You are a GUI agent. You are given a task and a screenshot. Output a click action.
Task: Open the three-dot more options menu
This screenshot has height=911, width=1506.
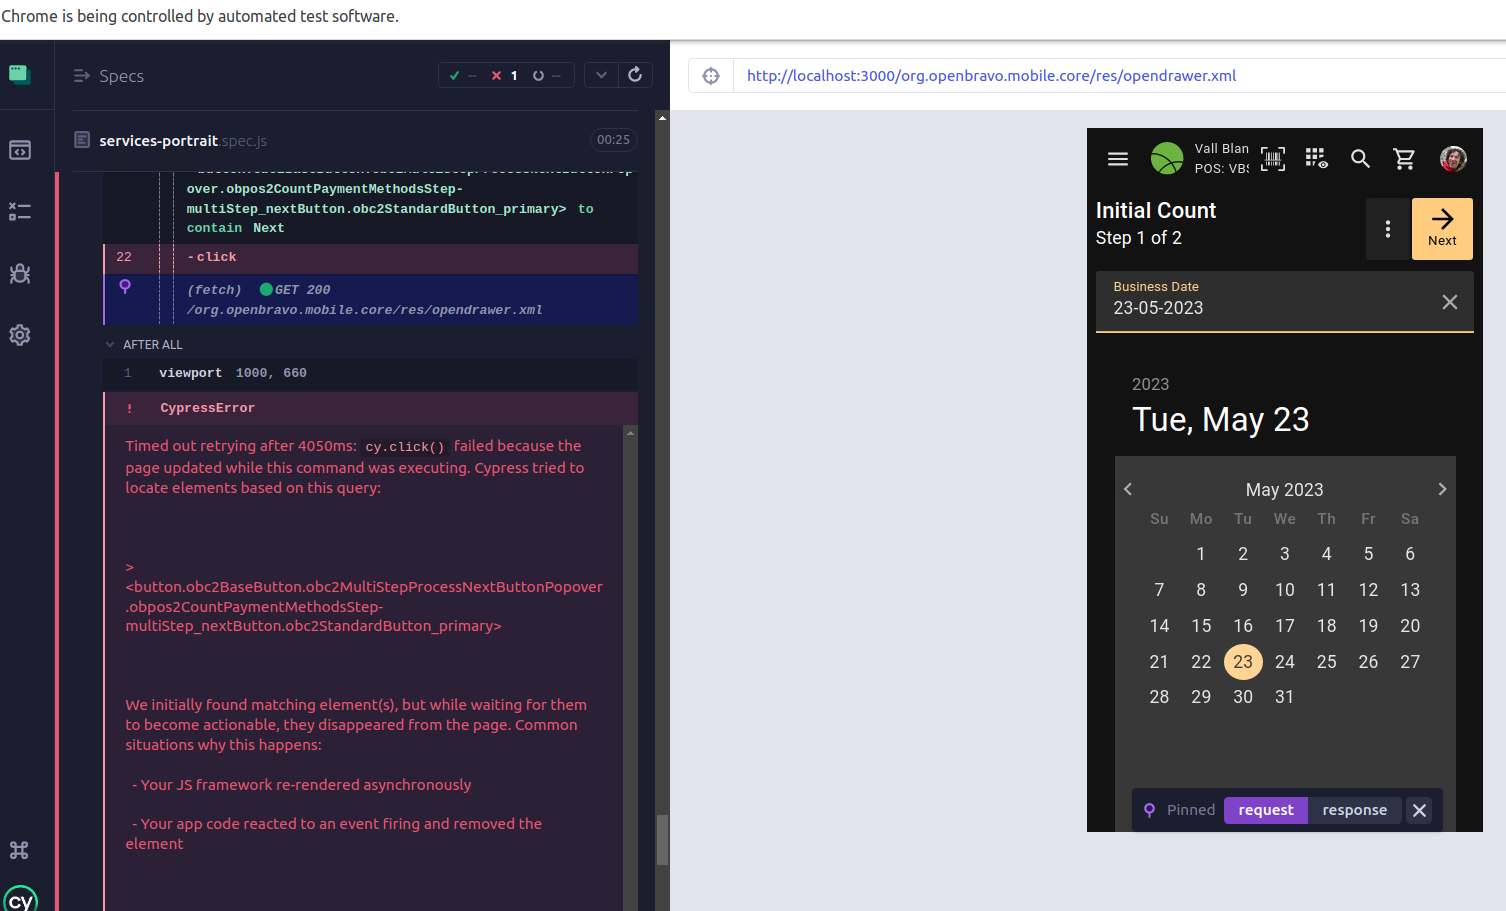pos(1387,229)
